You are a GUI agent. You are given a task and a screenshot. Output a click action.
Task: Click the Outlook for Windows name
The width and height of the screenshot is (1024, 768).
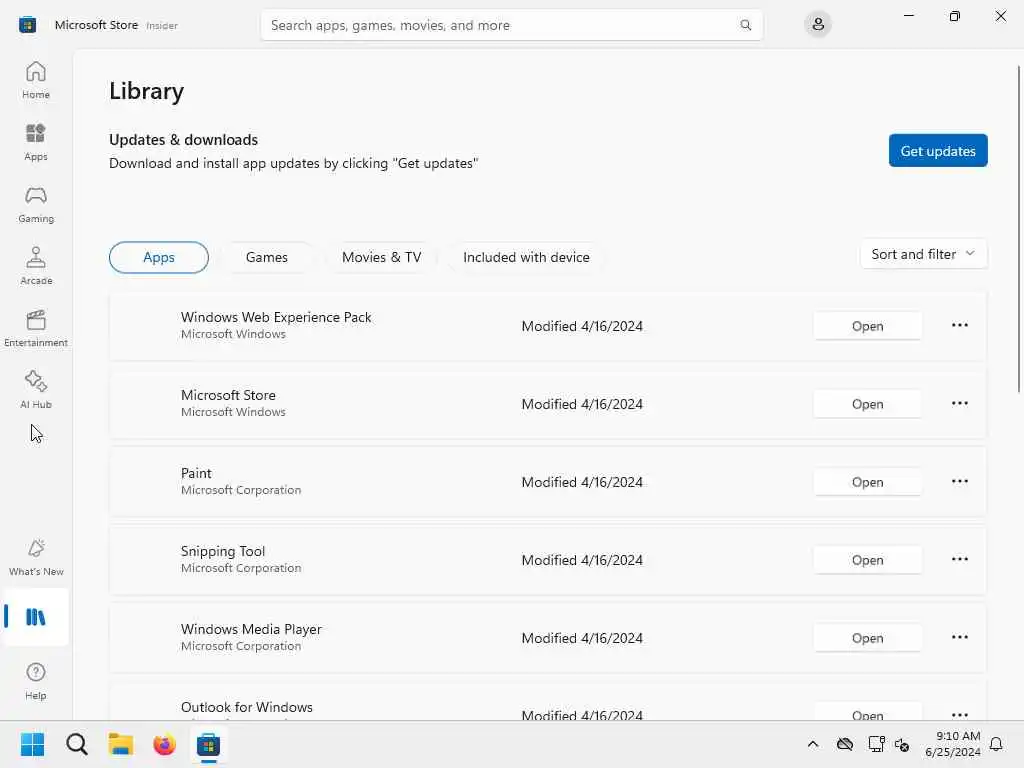(247, 707)
